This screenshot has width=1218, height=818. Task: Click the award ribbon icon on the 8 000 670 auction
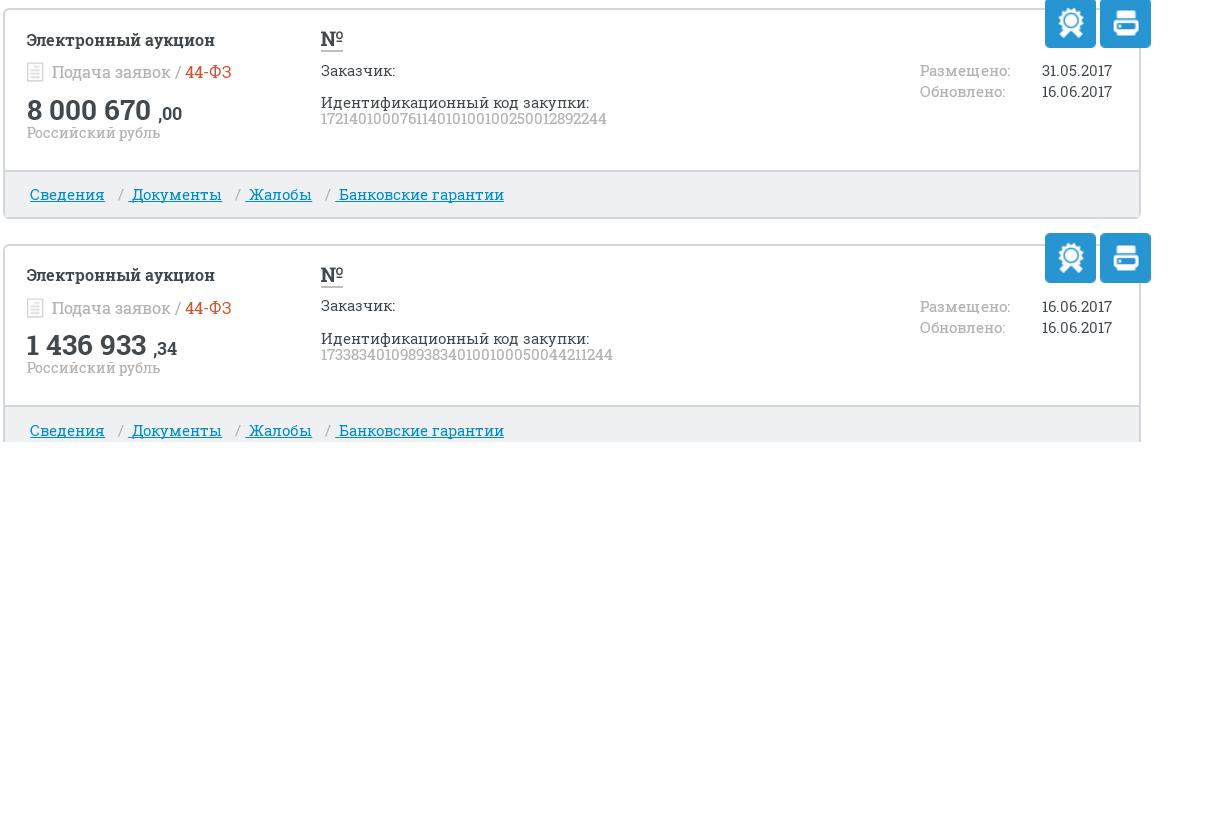[1070, 23]
